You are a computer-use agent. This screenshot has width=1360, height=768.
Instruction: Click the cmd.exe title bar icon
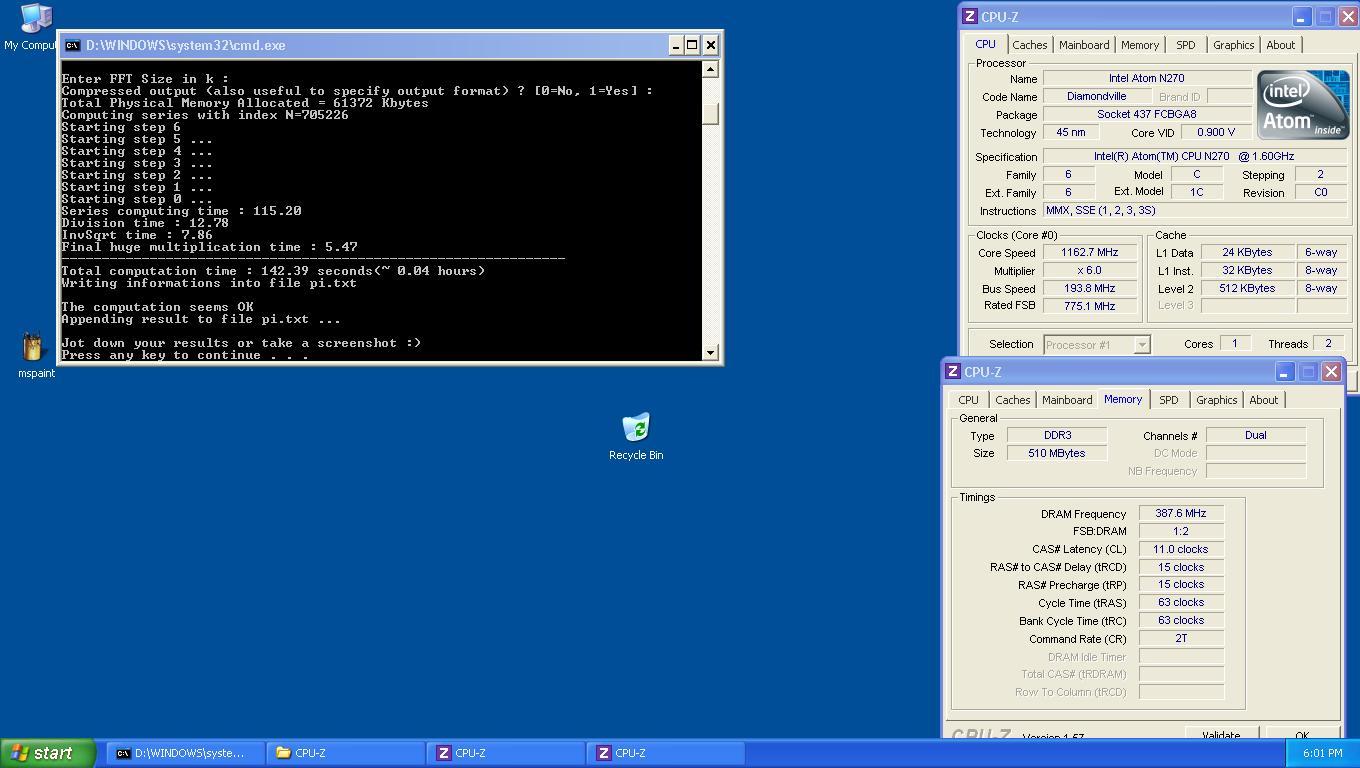72,45
